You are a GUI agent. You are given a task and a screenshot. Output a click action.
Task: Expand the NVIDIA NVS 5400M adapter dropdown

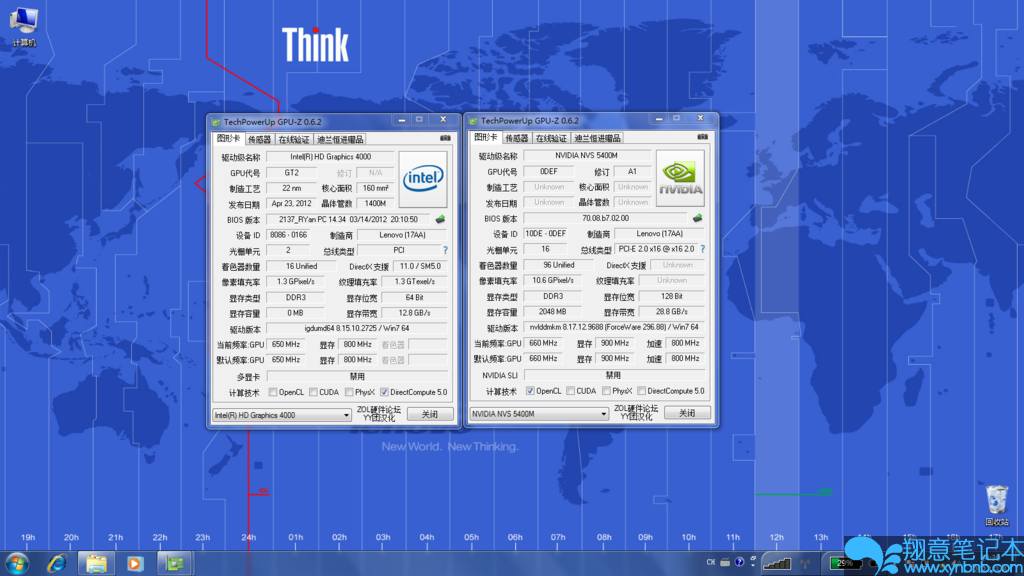pyautogui.click(x=603, y=414)
